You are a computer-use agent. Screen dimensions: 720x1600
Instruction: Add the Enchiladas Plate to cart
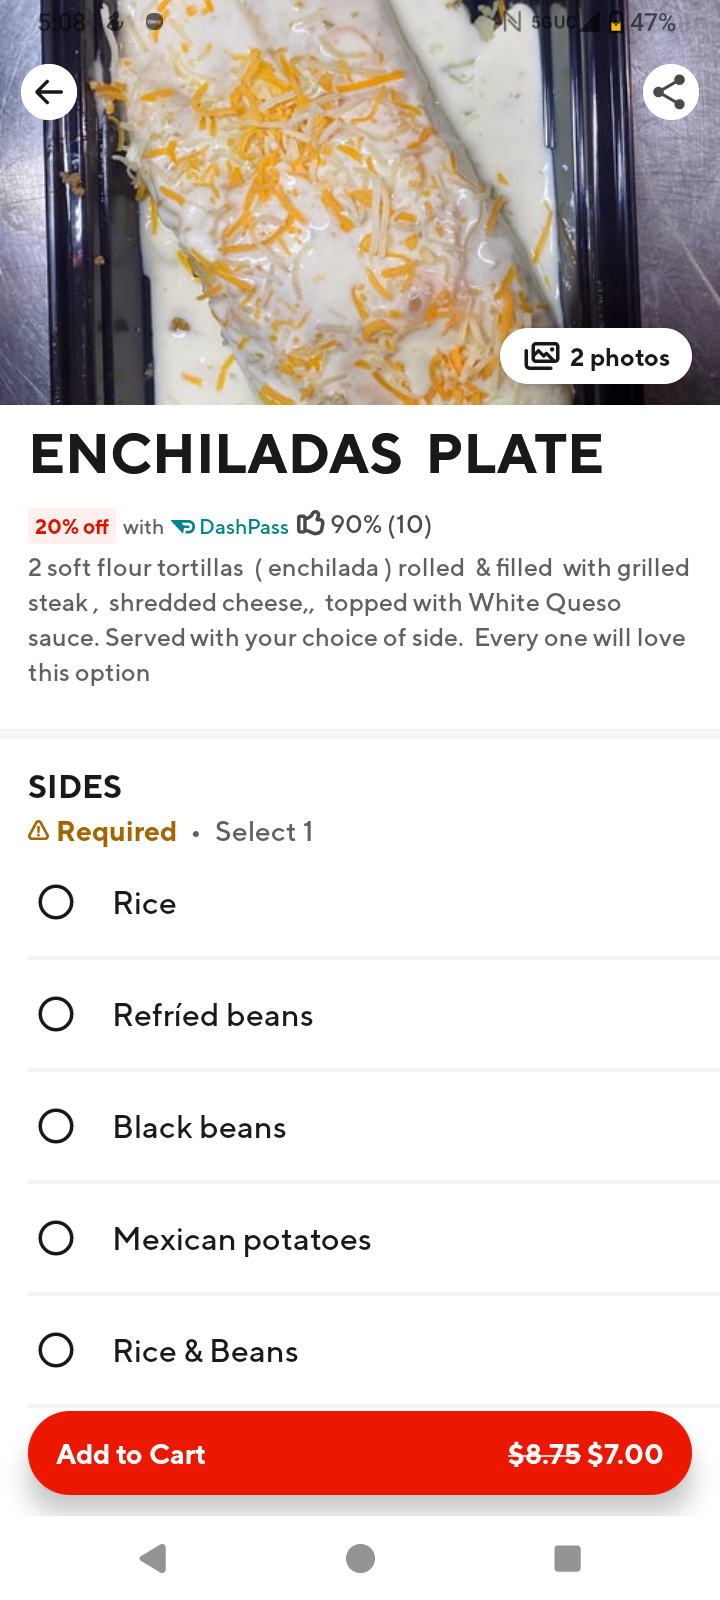[x=360, y=1453]
